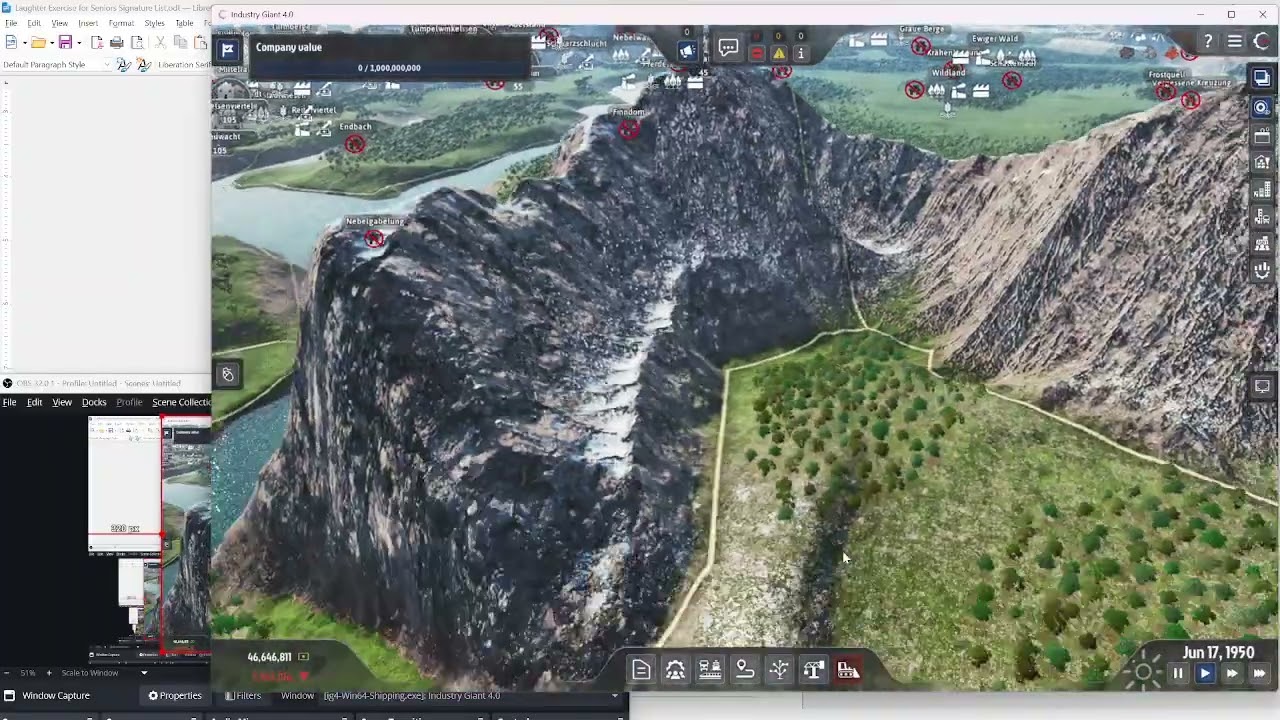The image size is (1280, 720).
Task: Open OBS source Filters button
Action: [243, 696]
